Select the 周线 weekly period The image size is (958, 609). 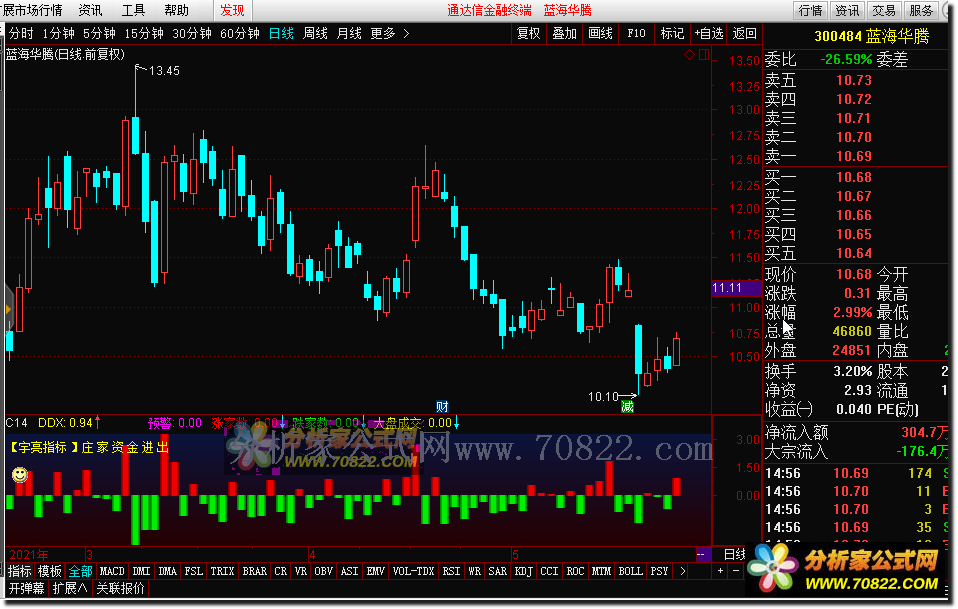pyautogui.click(x=315, y=34)
